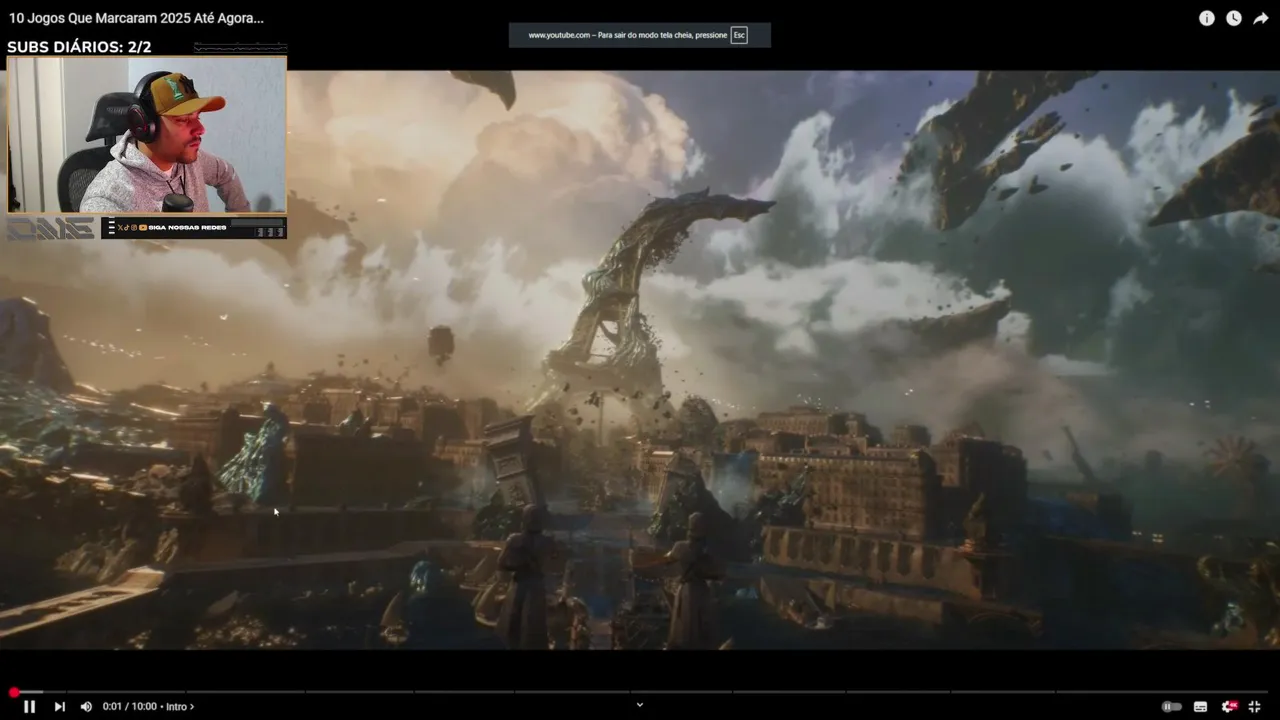This screenshot has width=1280, height=720.
Task: Add video to Watch later
Action: tap(1234, 18)
